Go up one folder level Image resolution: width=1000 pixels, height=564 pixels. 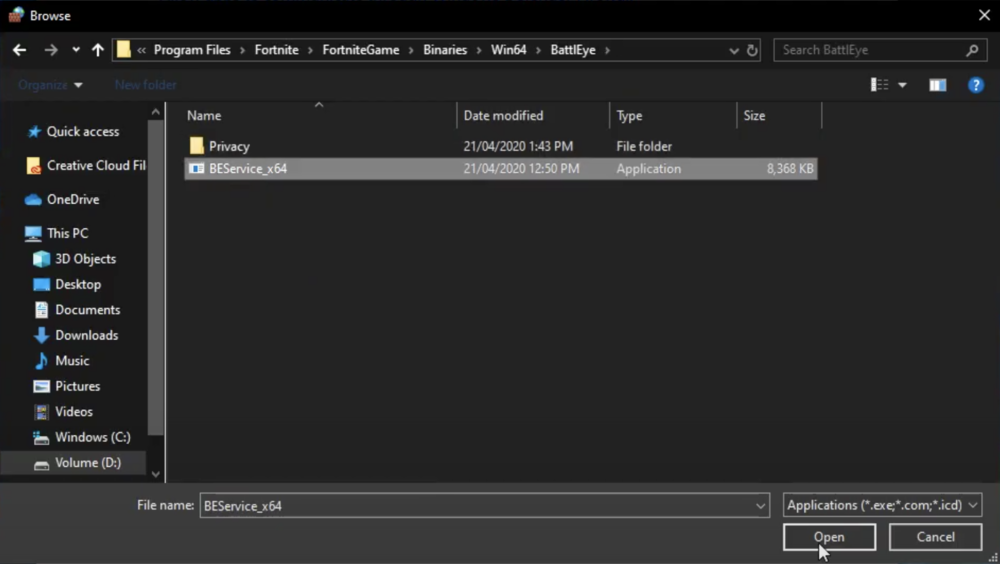click(x=97, y=50)
